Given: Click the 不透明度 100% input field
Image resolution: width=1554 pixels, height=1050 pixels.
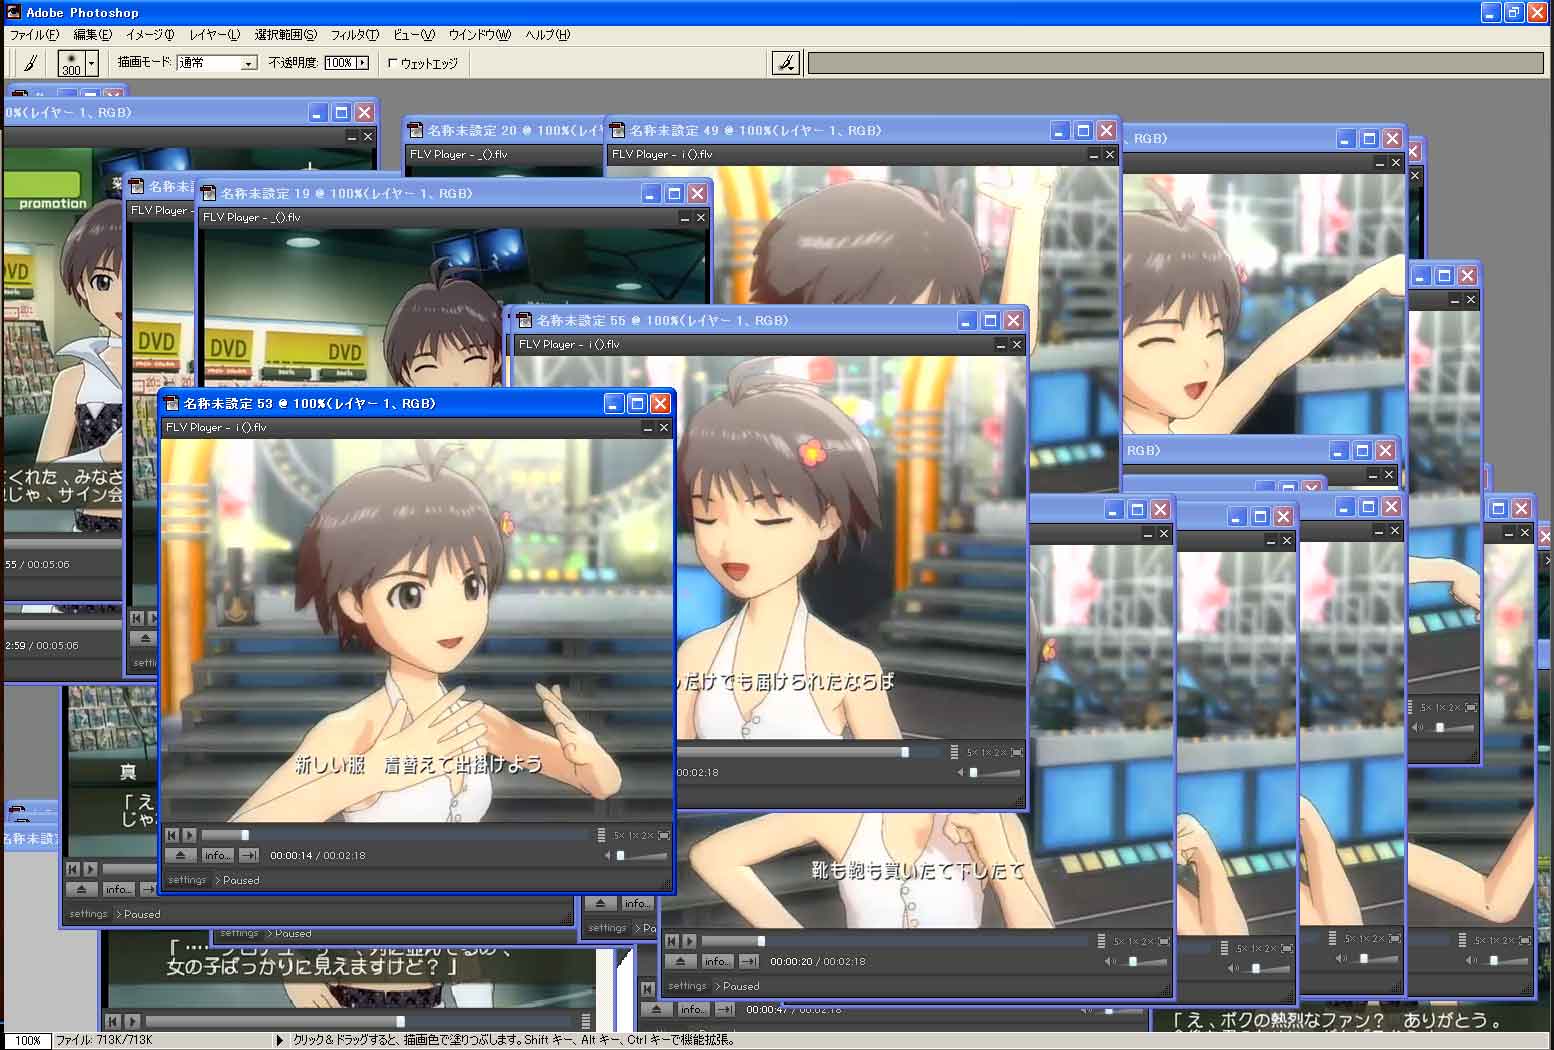Looking at the screenshot, I should pos(339,63).
